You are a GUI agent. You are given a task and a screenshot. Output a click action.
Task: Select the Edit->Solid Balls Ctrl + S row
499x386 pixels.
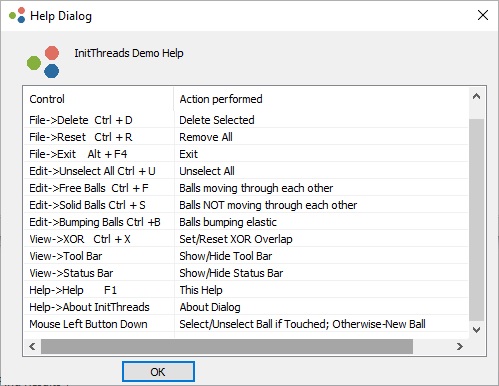[246, 205]
